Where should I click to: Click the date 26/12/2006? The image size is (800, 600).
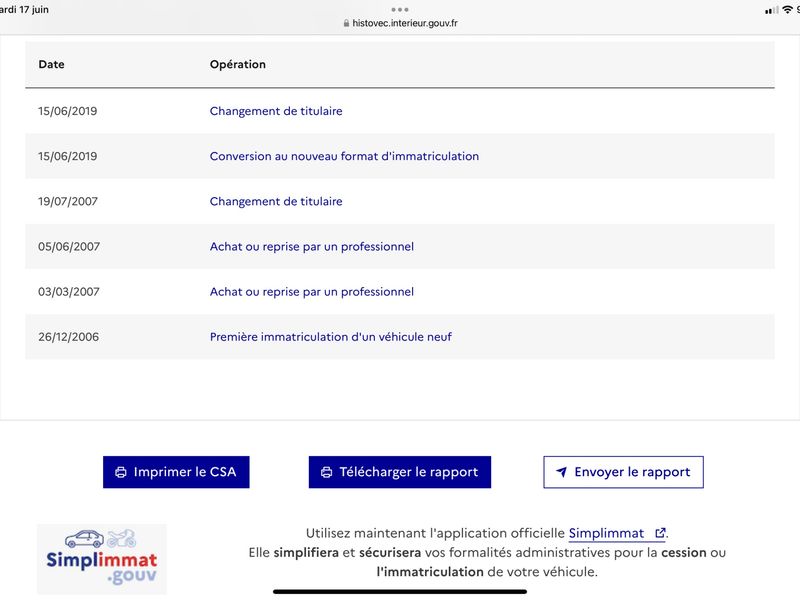(x=68, y=337)
